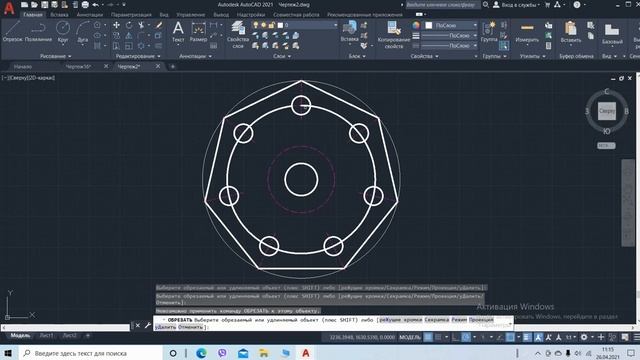
Task: Open the Вид ribbon tab
Action: tap(164, 15)
